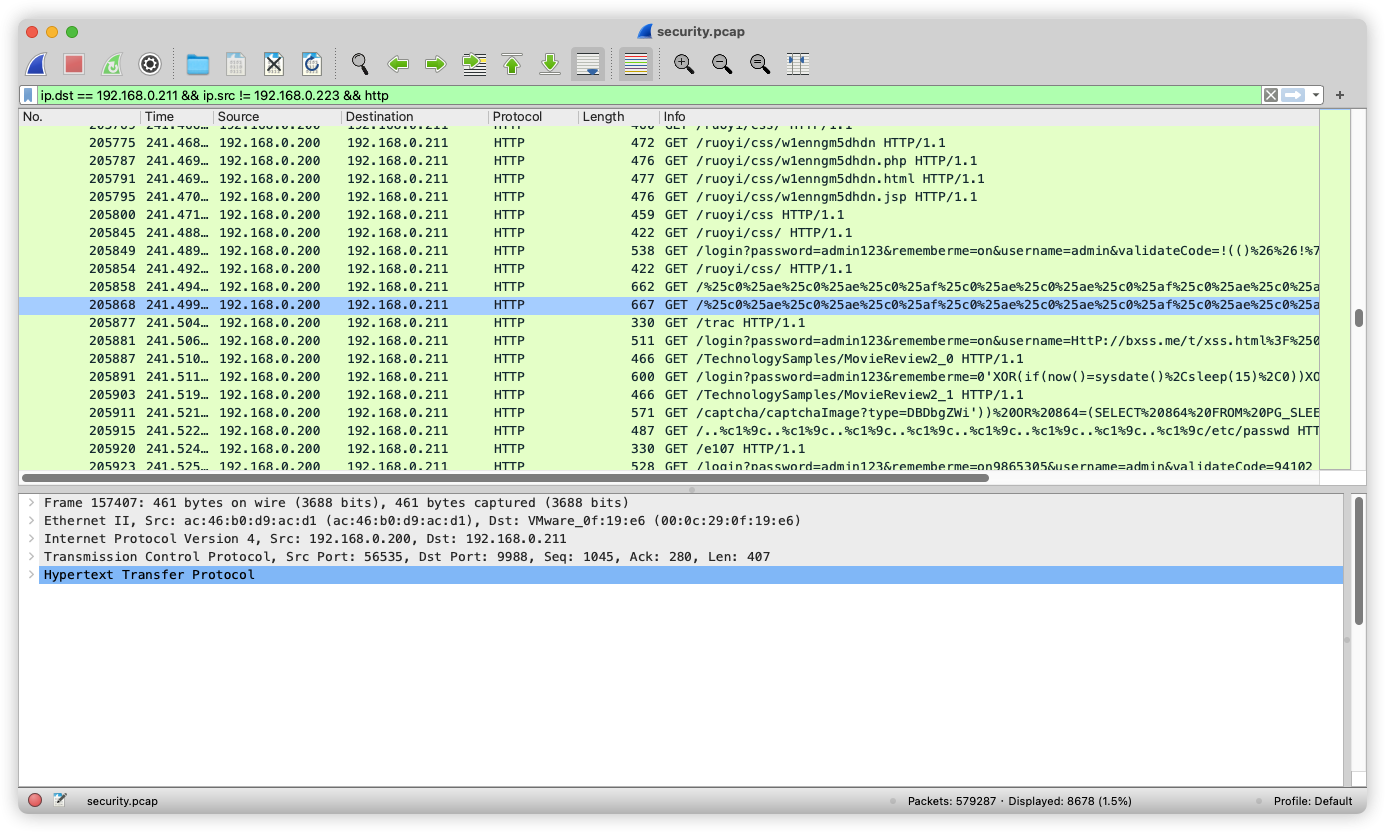The width and height of the screenshot is (1385, 832).
Task: Click the packet details pane scrollbar
Action: pyautogui.click(x=1358, y=560)
